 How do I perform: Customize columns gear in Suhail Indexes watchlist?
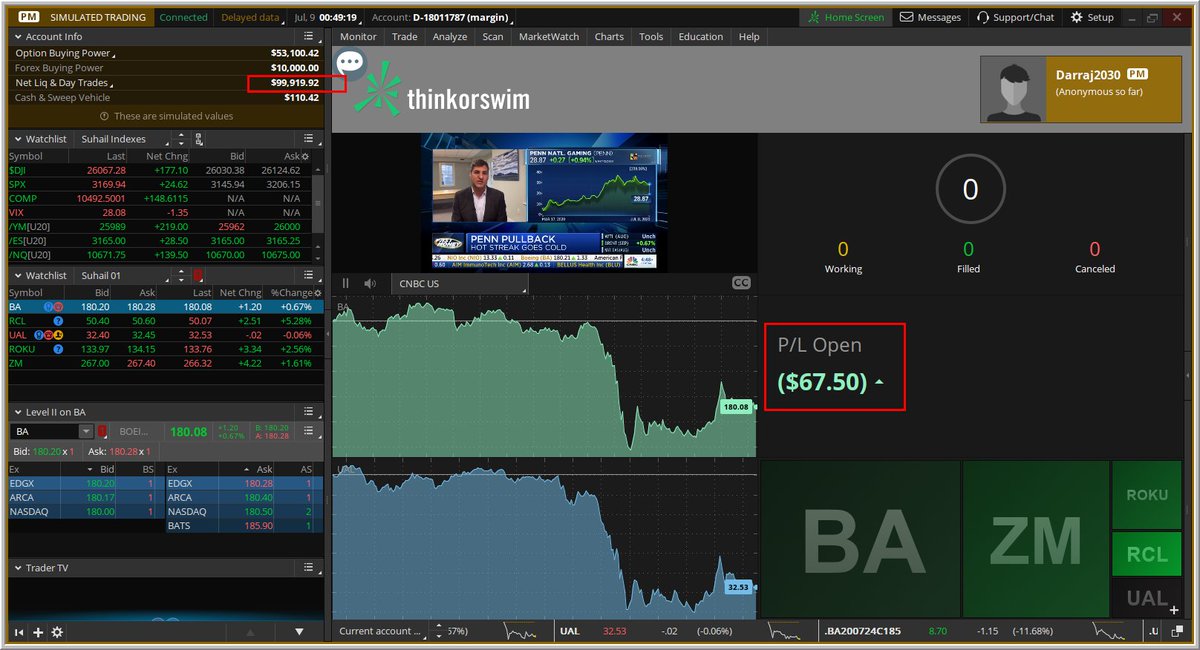305,157
